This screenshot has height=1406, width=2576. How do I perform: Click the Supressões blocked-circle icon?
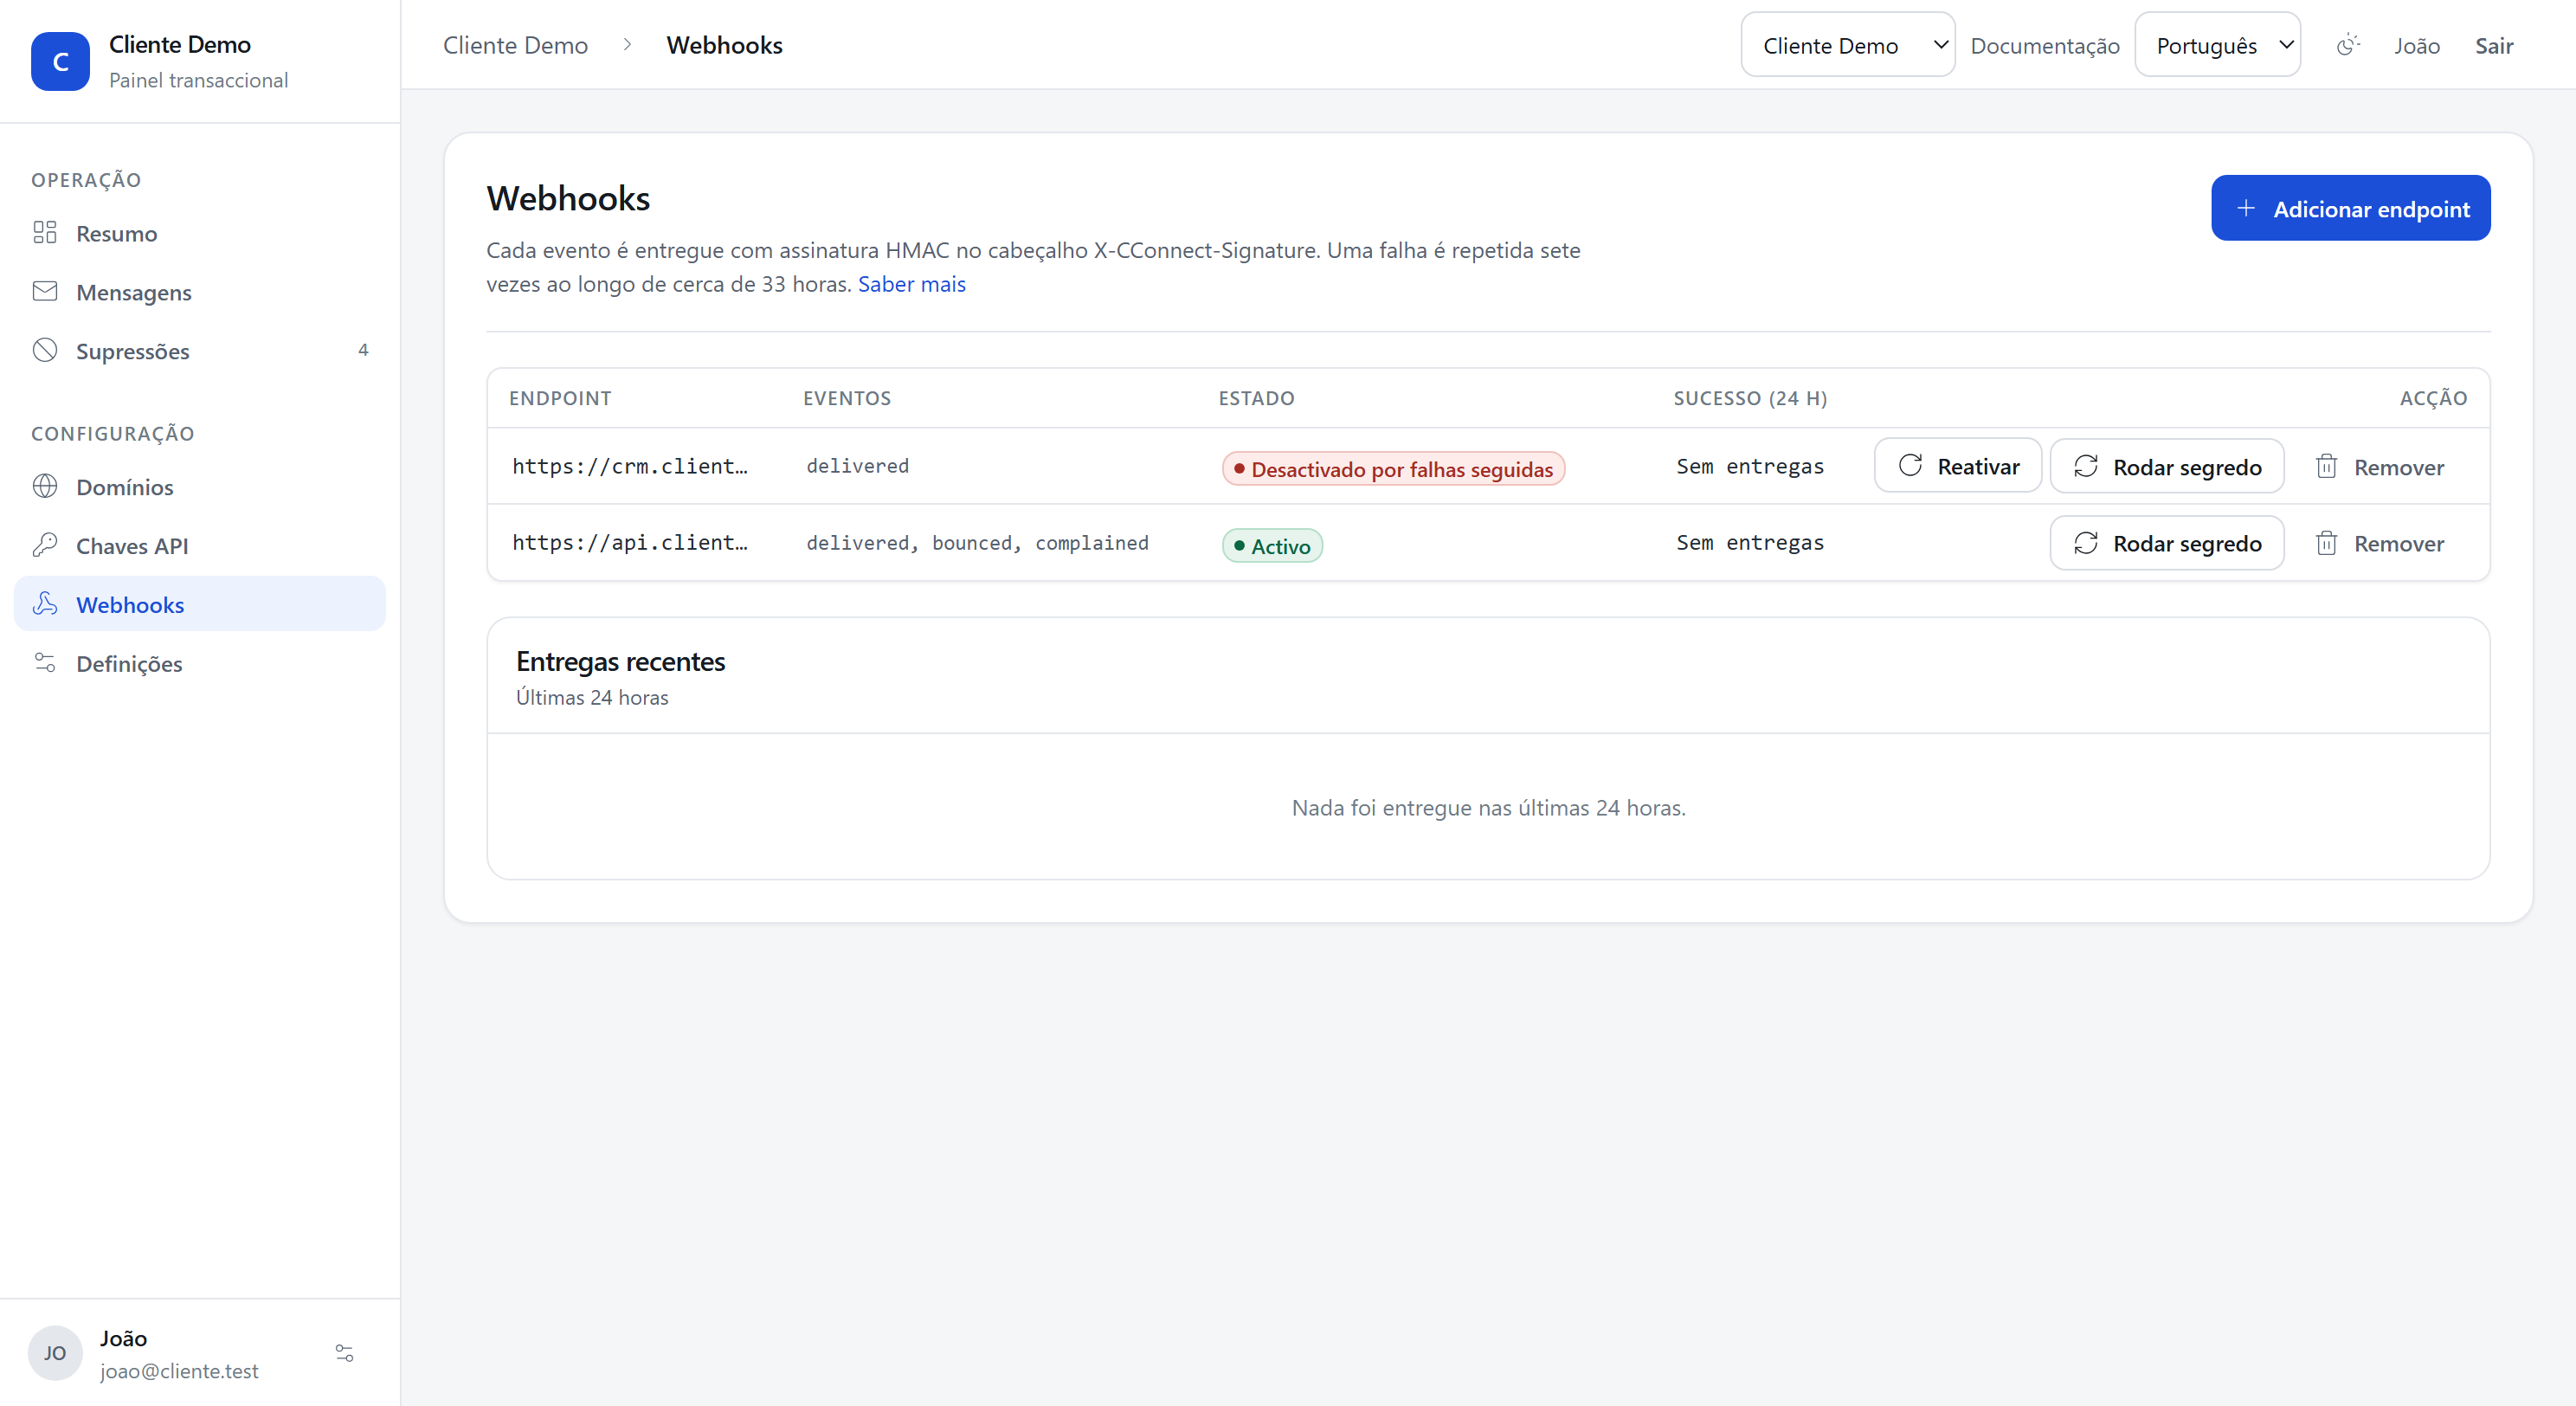pyautogui.click(x=45, y=350)
